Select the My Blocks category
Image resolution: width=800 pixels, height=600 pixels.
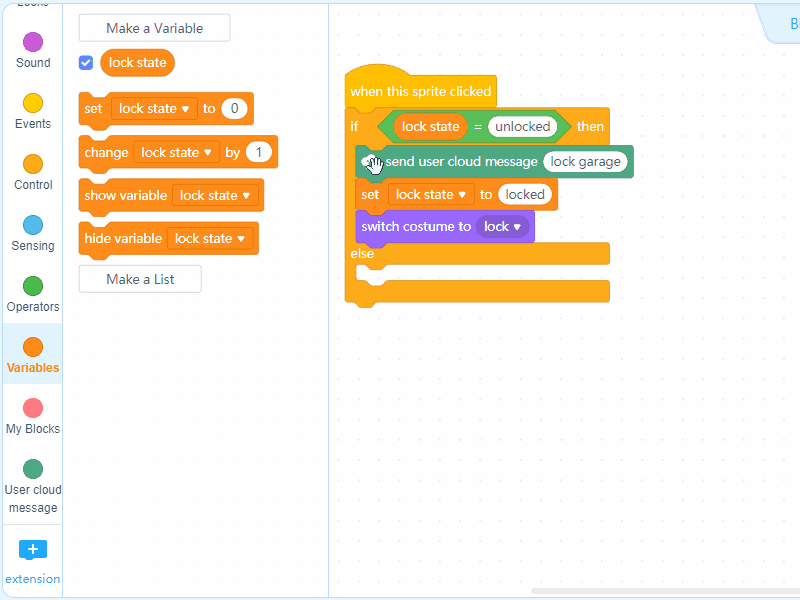pos(33,408)
